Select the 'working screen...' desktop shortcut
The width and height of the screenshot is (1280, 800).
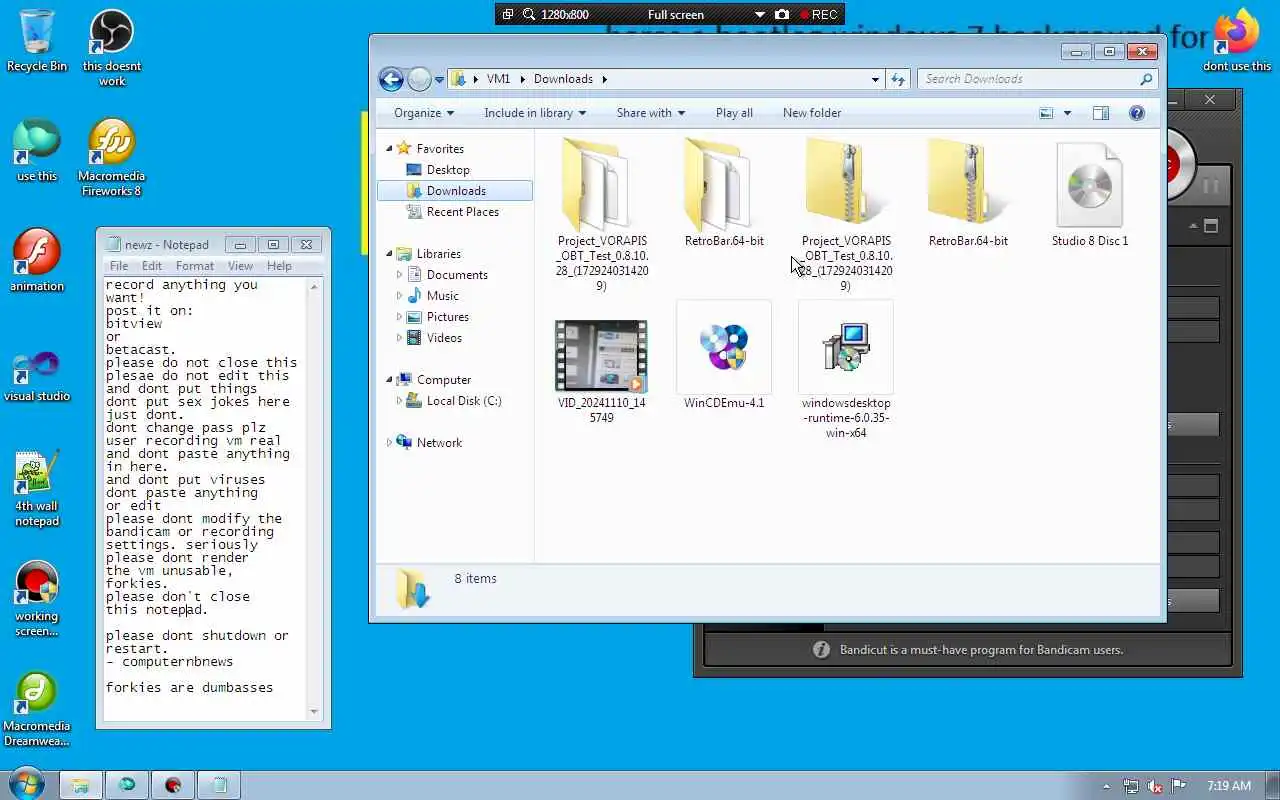(x=37, y=598)
